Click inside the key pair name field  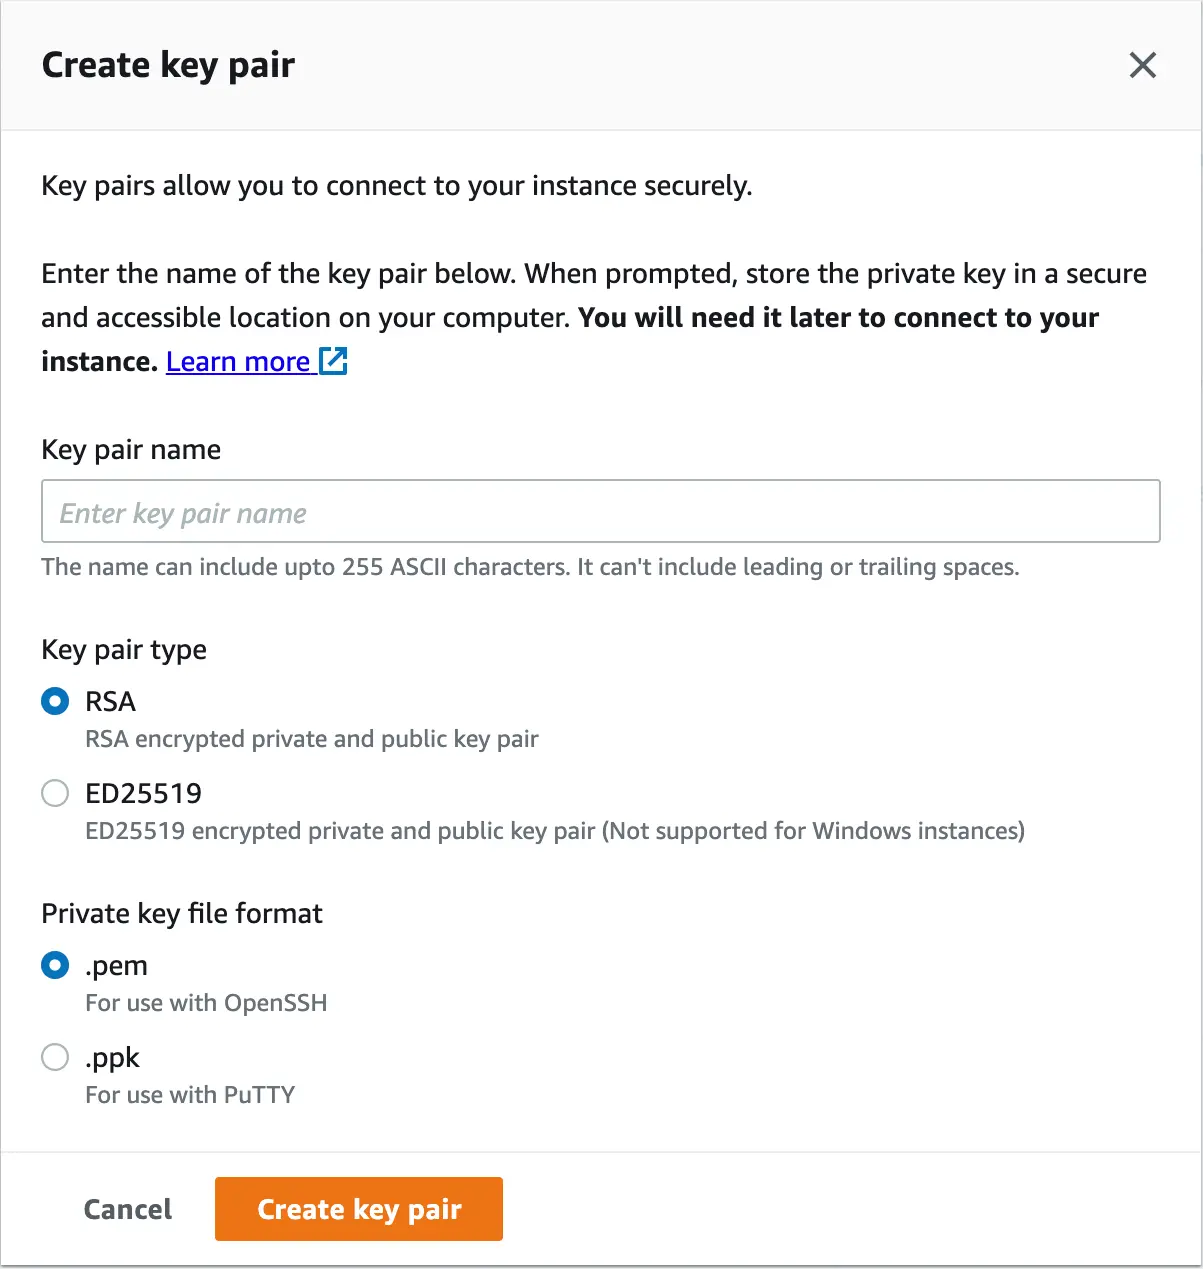(x=600, y=511)
